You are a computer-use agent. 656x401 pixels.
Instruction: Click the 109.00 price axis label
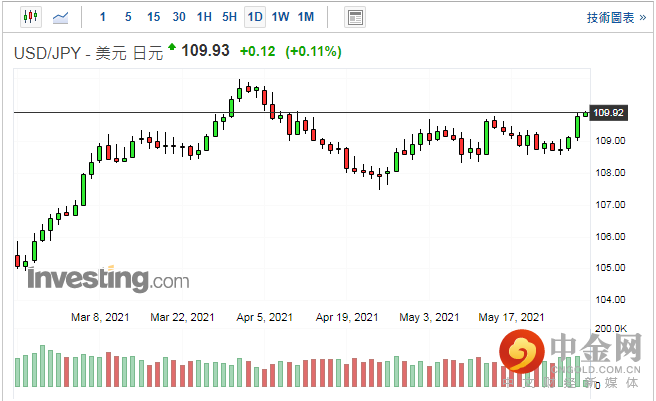pos(610,141)
